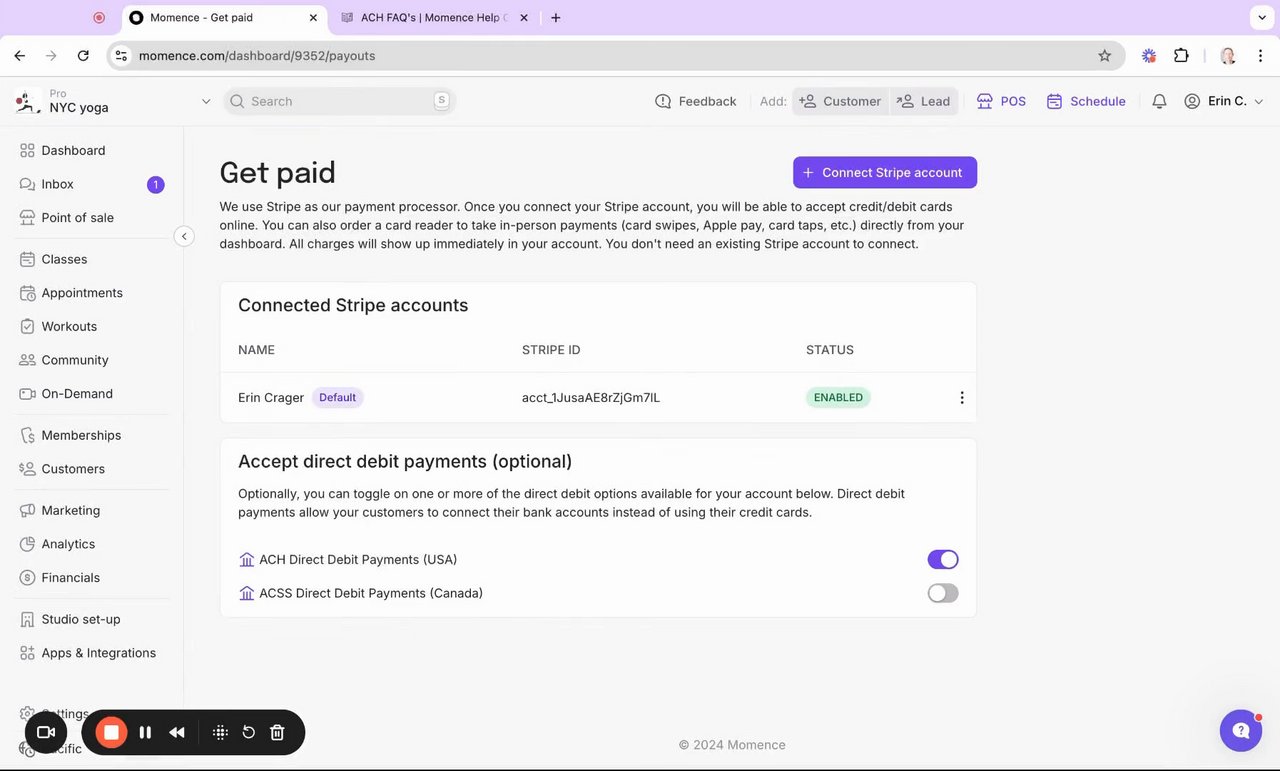Open the POS link

(1001, 101)
